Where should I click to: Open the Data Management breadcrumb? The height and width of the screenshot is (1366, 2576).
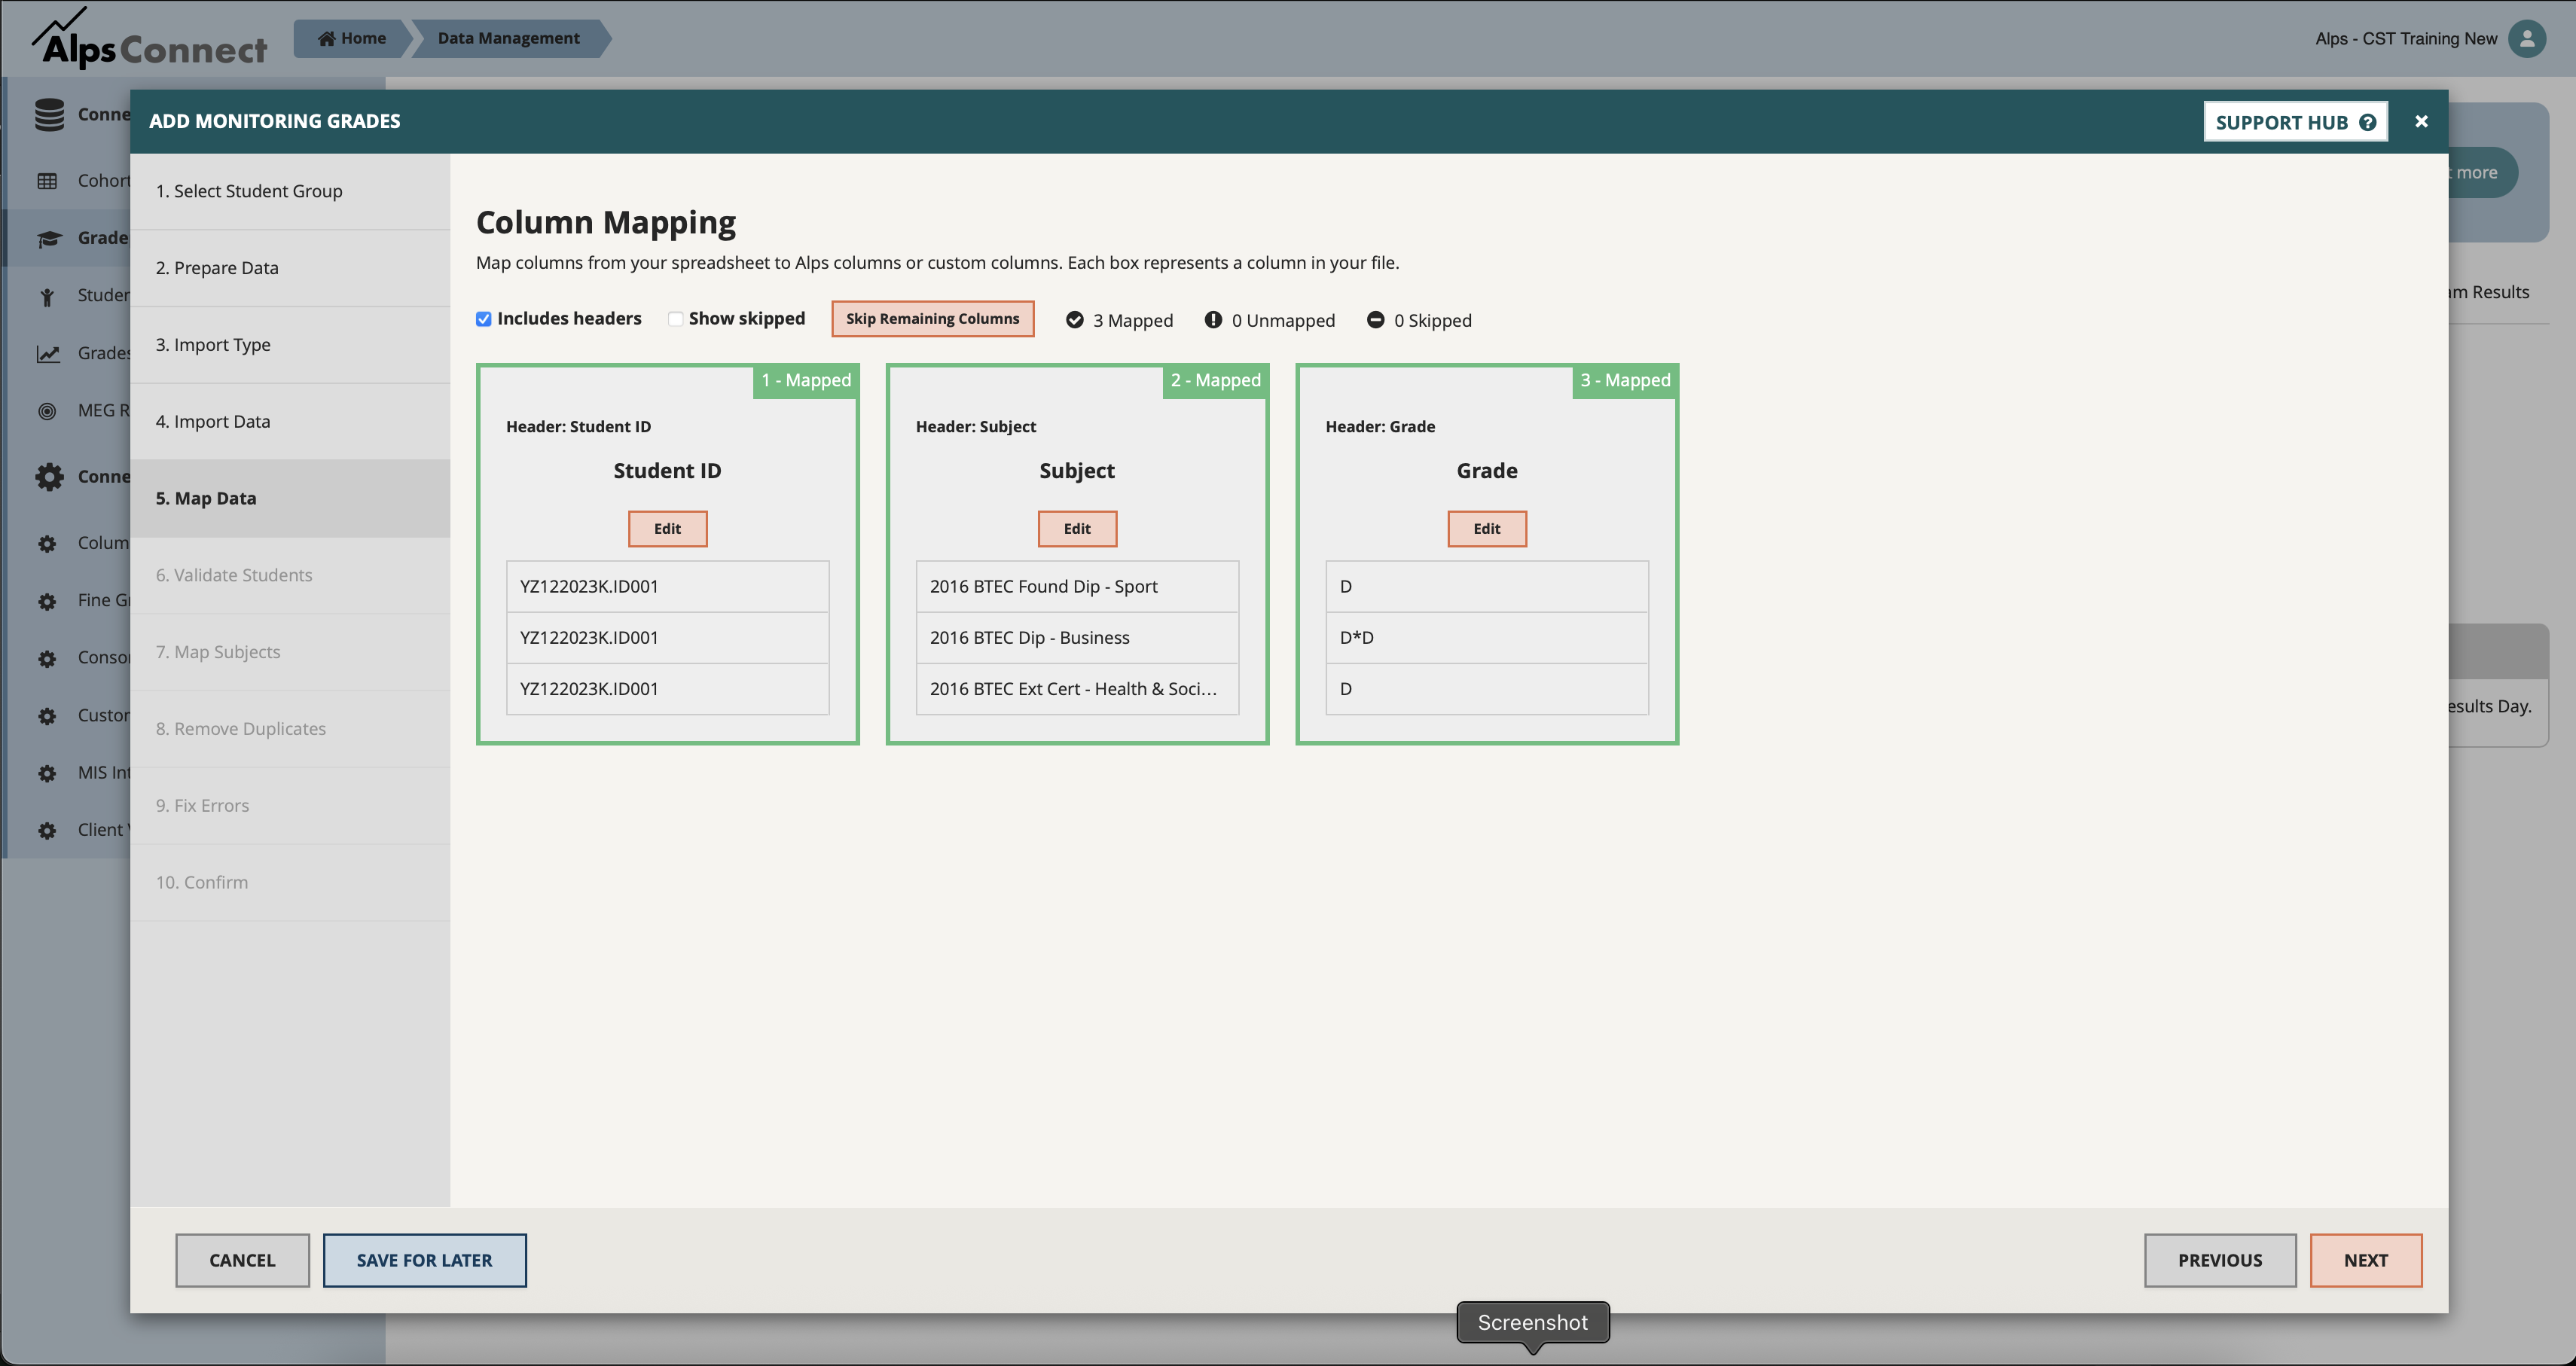point(509,38)
